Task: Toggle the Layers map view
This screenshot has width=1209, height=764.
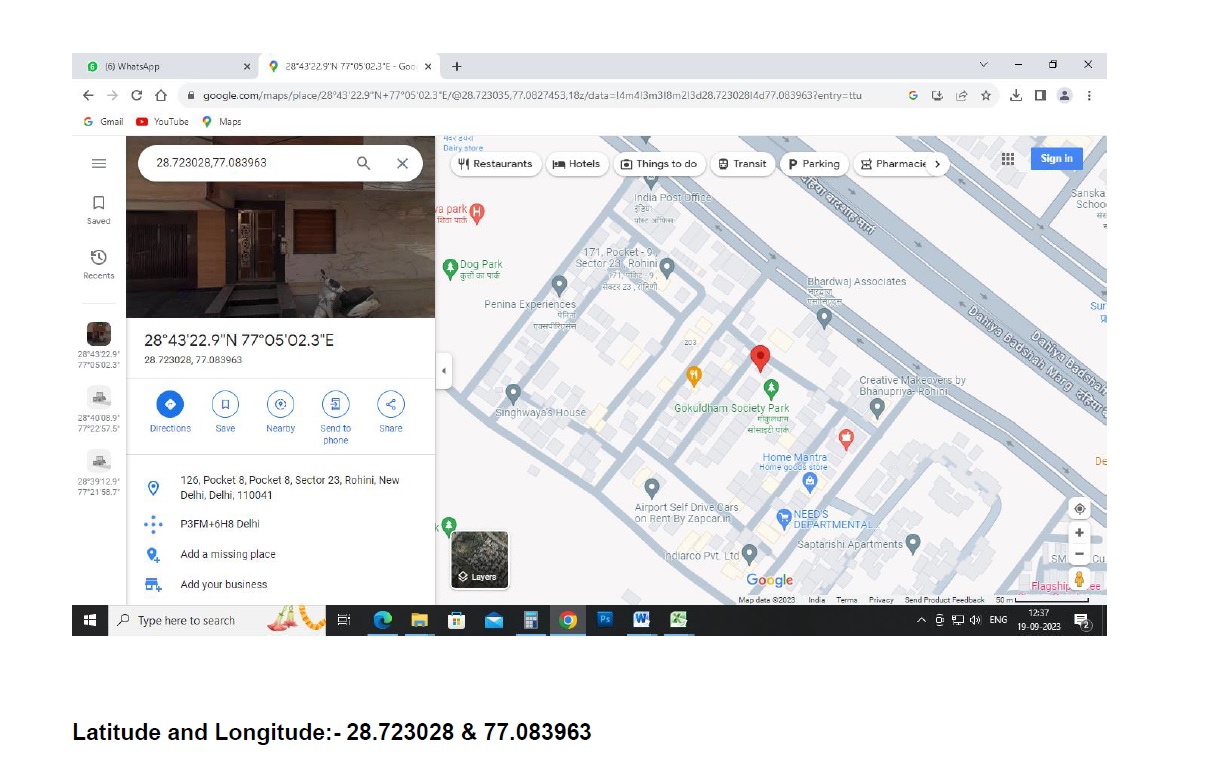Action: click(480, 559)
